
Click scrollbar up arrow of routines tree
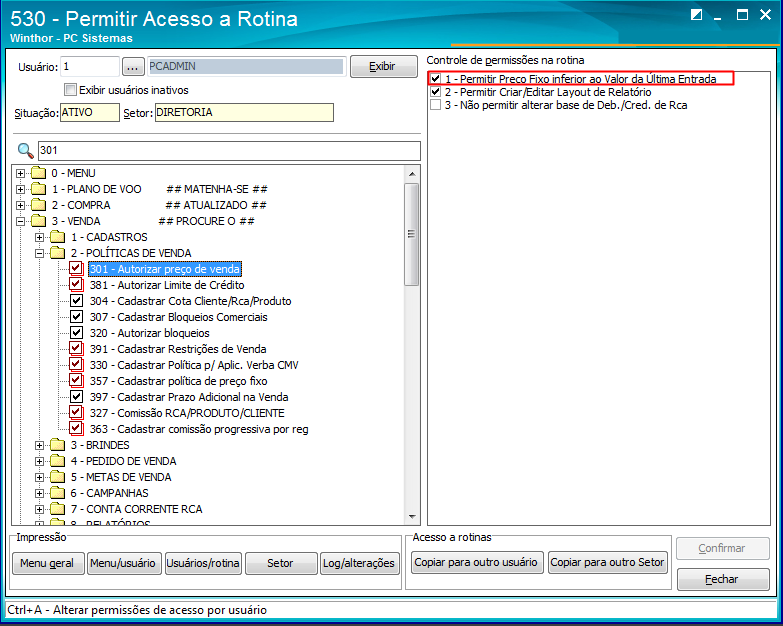pyautogui.click(x=412, y=174)
